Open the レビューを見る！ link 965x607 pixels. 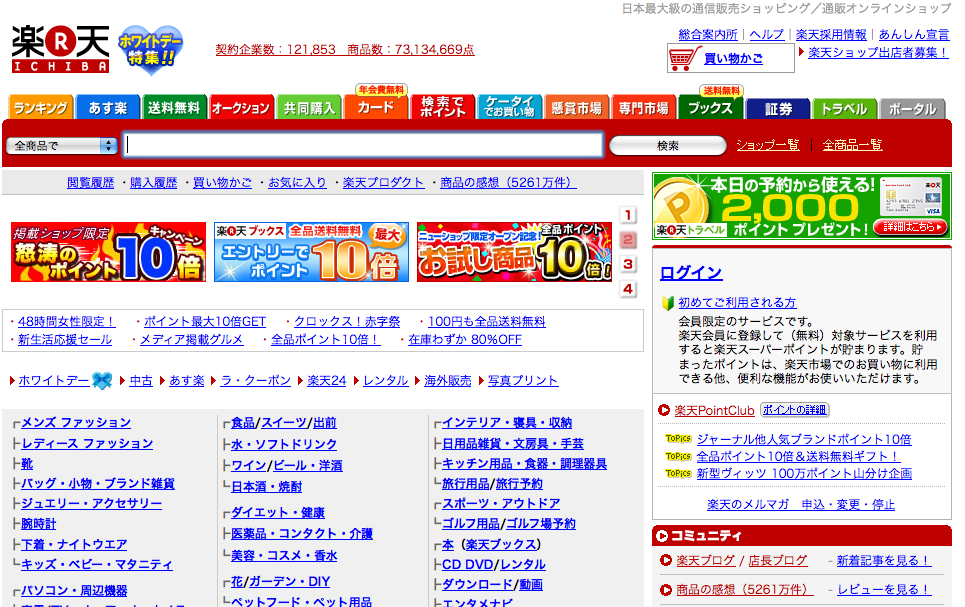(x=883, y=590)
